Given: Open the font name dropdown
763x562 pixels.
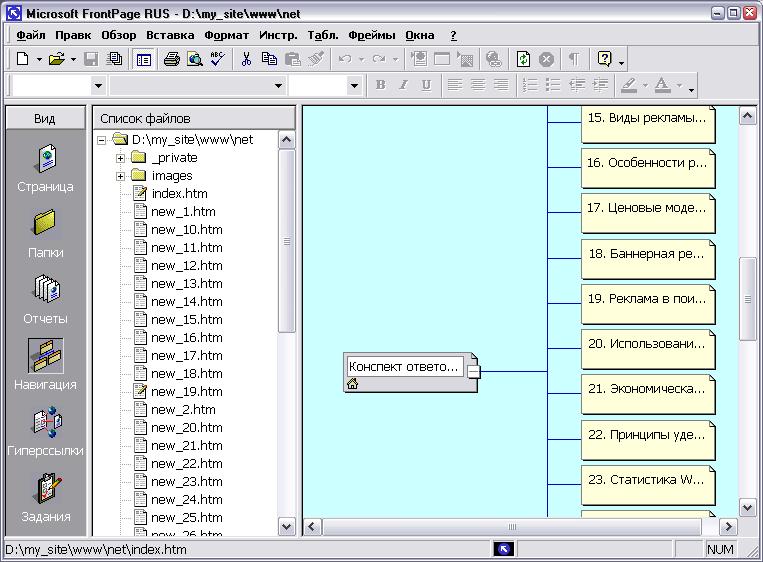Looking at the screenshot, I should pos(278,86).
